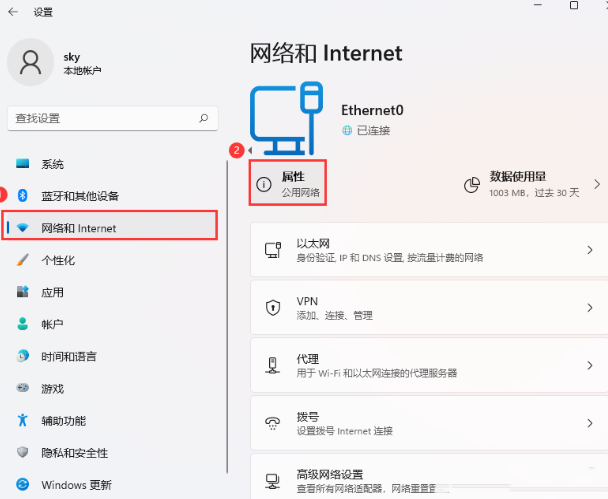Image resolution: width=608 pixels, height=499 pixels.
Task: Click the sidebar vertical scrollbar
Action: 227,317
